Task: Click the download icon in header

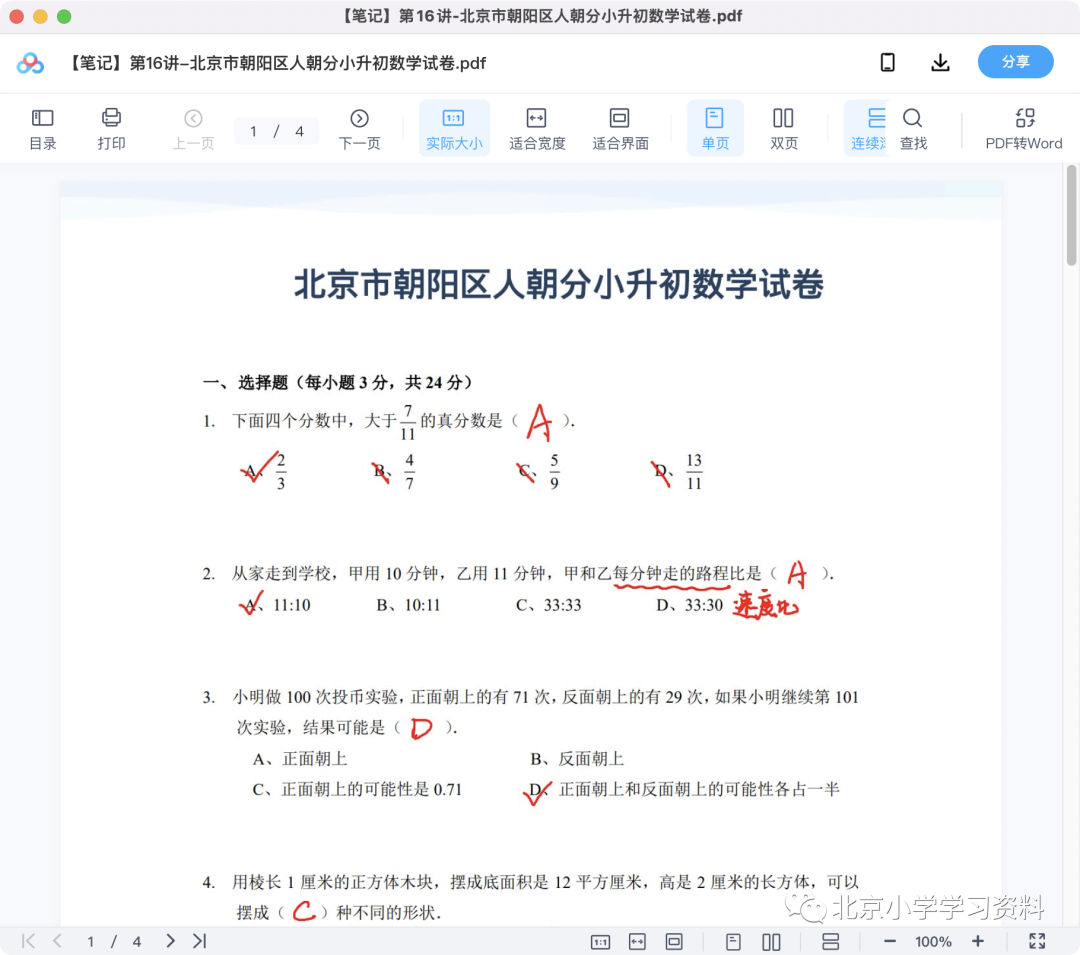Action: pyautogui.click(x=940, y=63)
